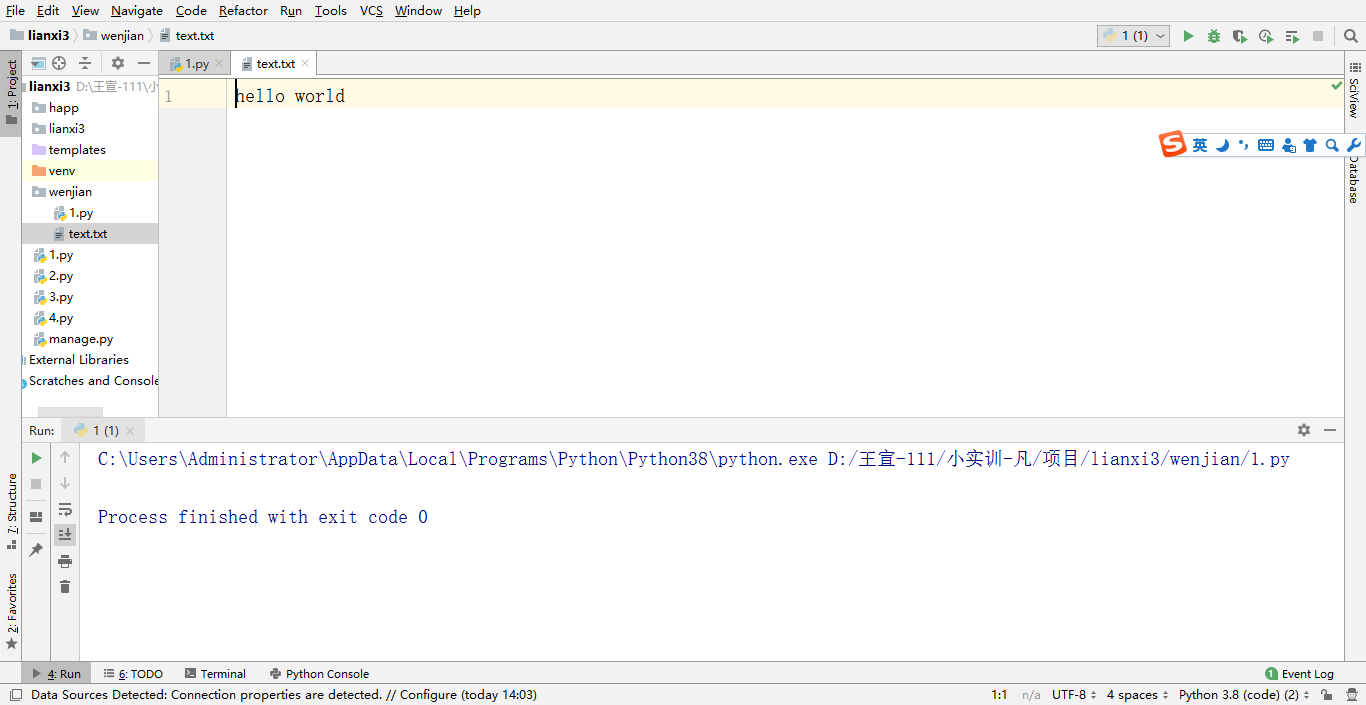Clear all Run console output trash icon
The image size is (1366, 705).
65,587
